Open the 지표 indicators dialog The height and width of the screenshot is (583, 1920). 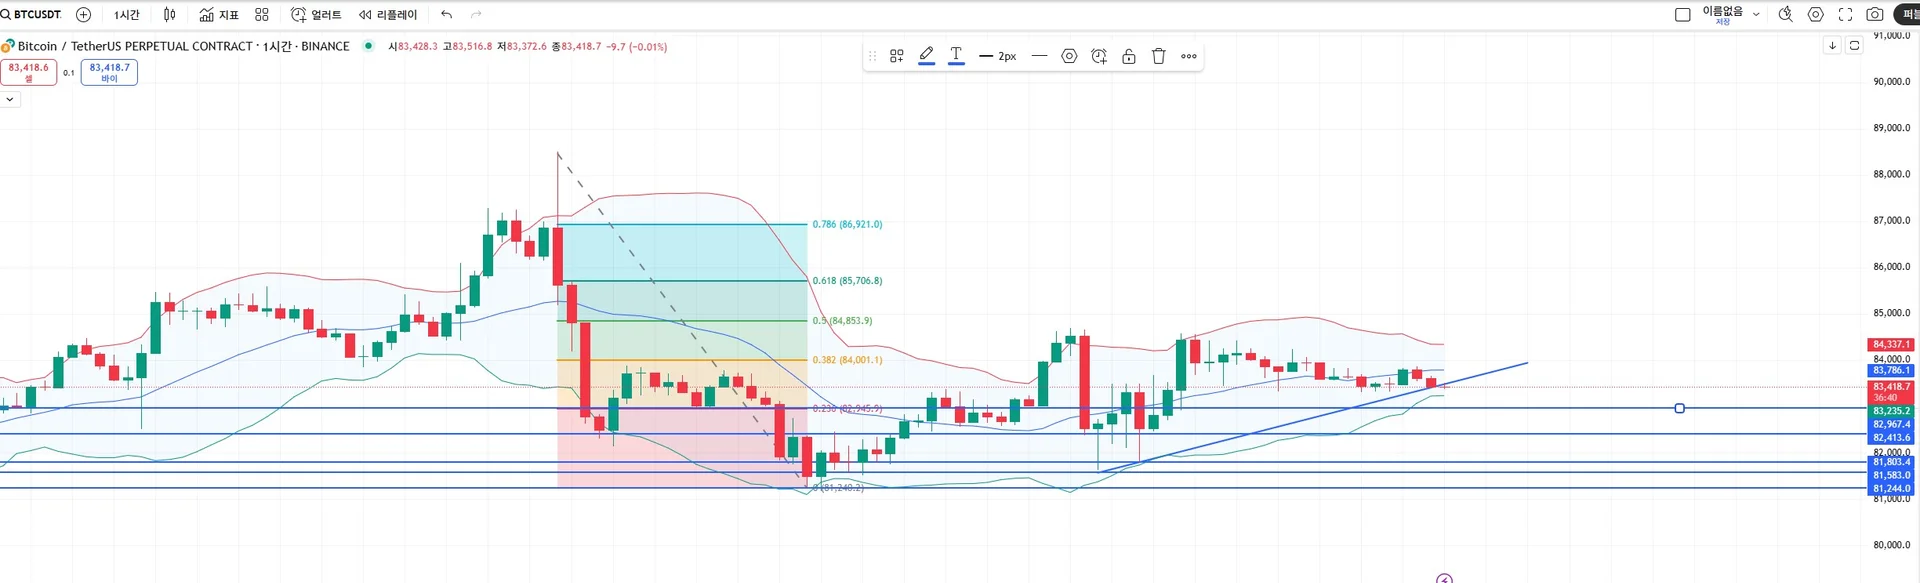pyautogui.click(x=219, y=15)
